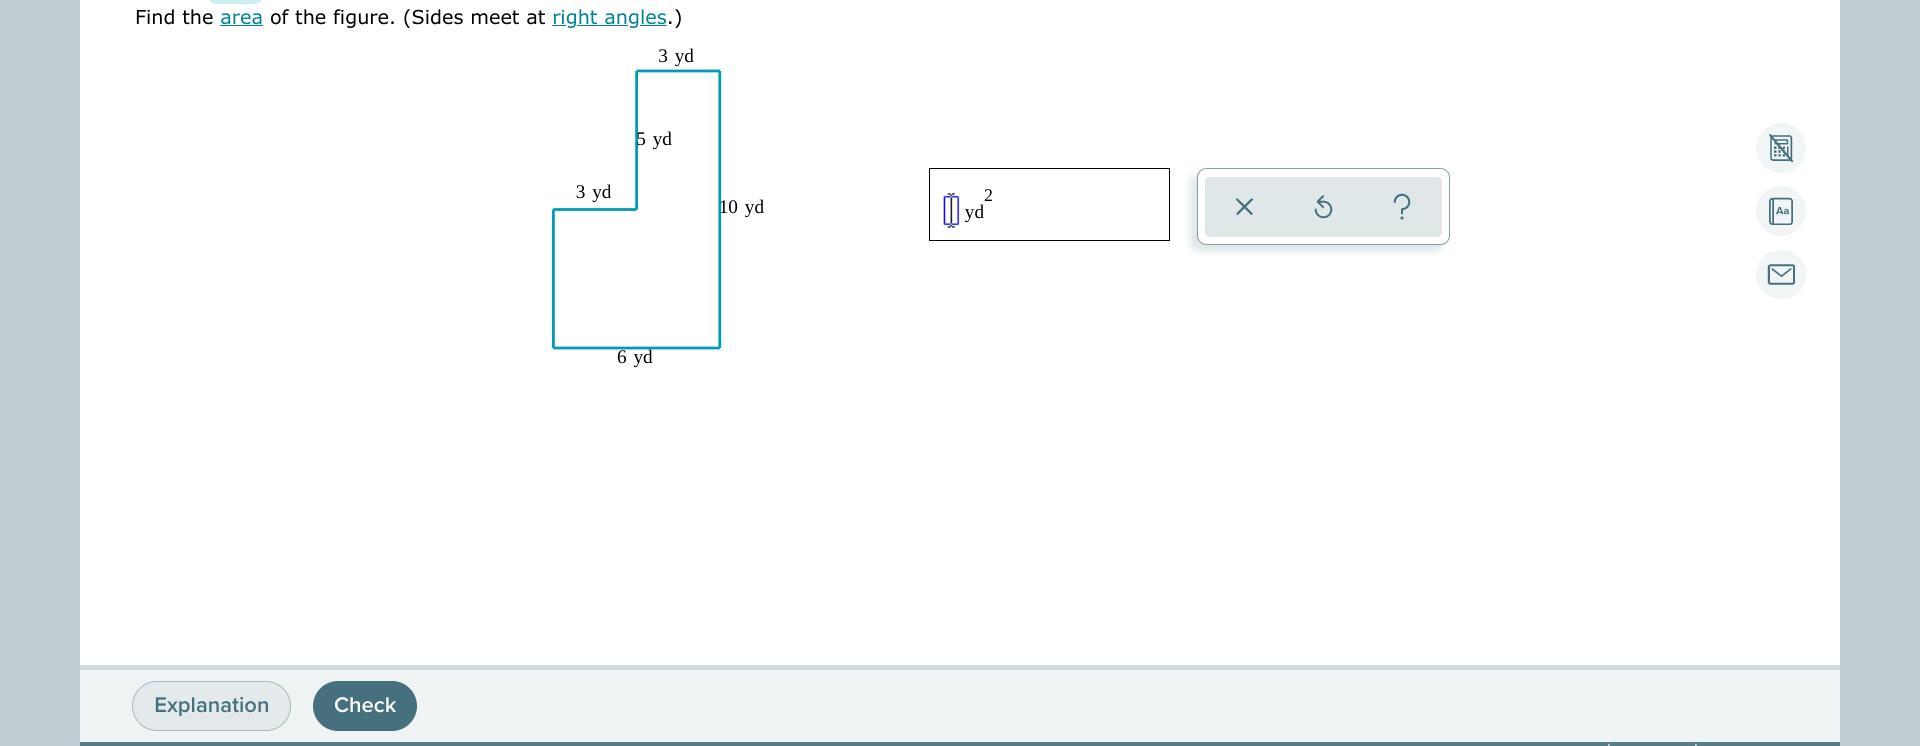Click the answer input box for yd²
1920x746 pixels.
point(951,210)
